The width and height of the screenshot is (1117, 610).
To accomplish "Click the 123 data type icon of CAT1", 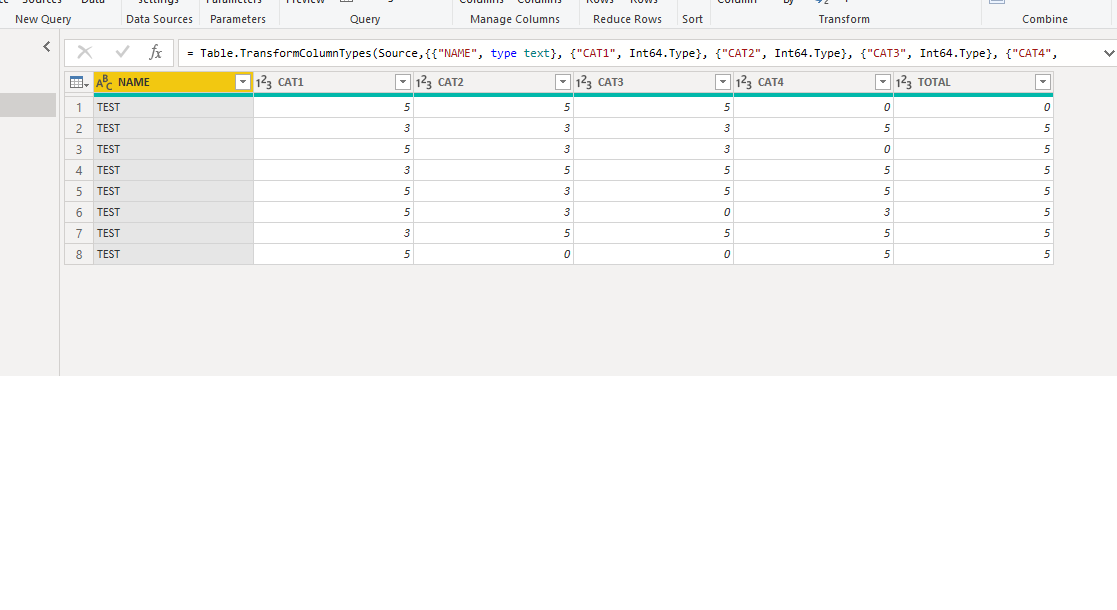I will [x=264, y=83].
